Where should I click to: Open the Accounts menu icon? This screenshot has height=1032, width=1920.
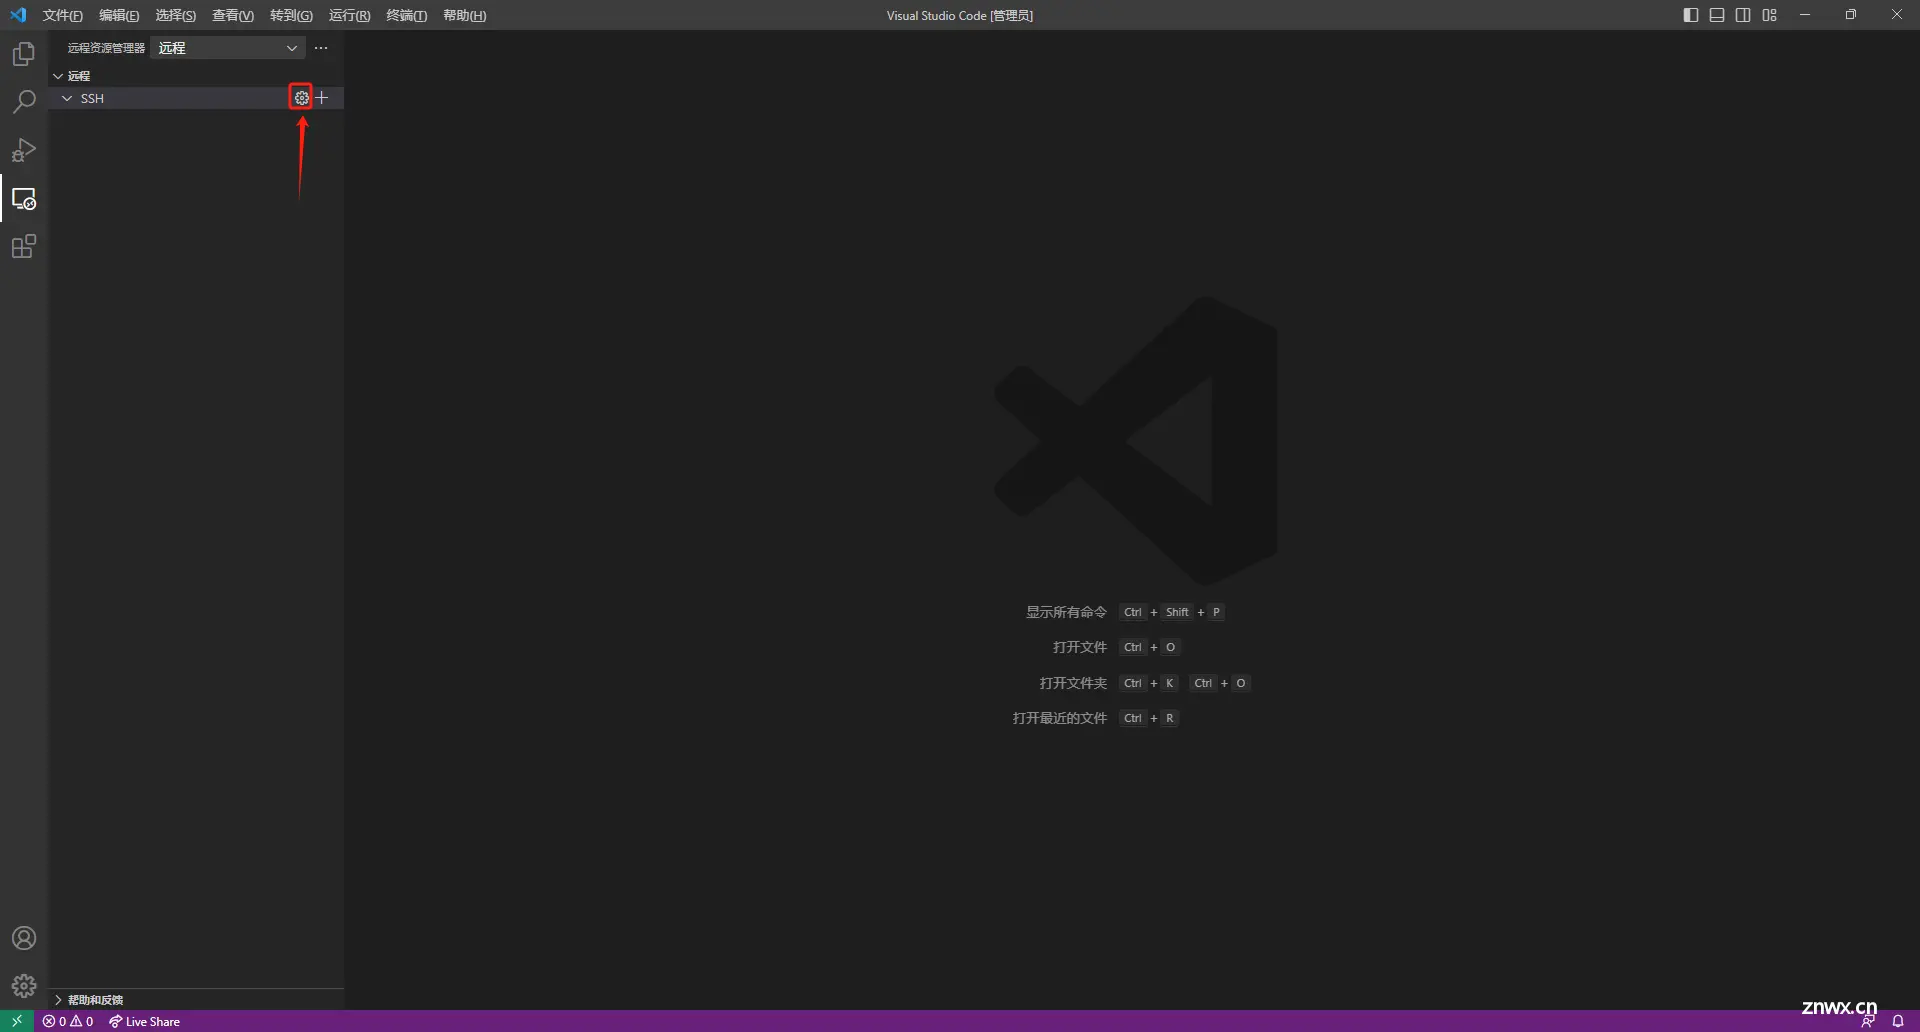pyautogui.click(x=24, y=938)
